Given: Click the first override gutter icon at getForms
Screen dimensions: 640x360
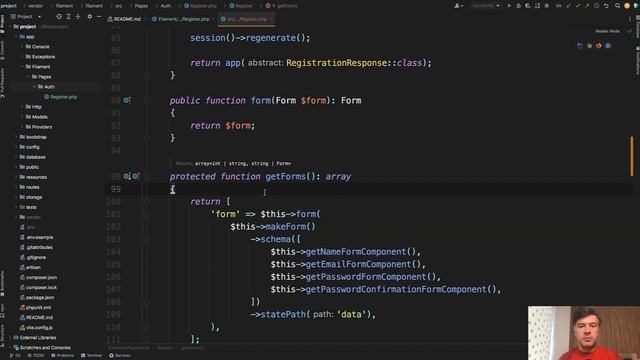Looking at the screenshot, I should coord(127,176).
